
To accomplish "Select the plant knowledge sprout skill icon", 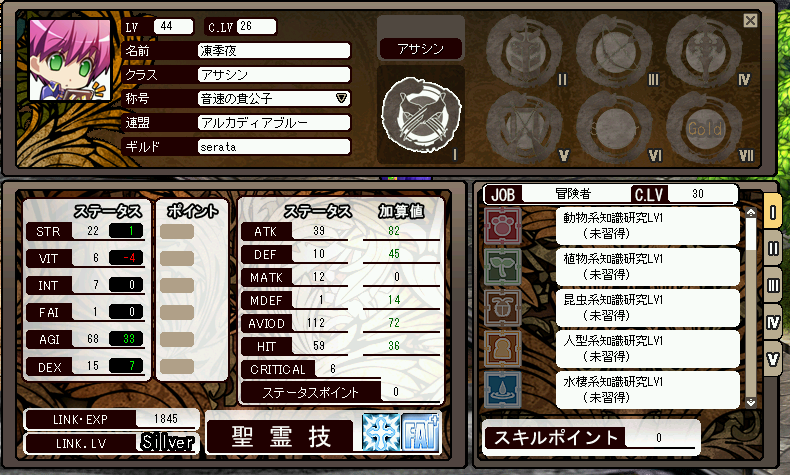I will click(x=502, y=266).
